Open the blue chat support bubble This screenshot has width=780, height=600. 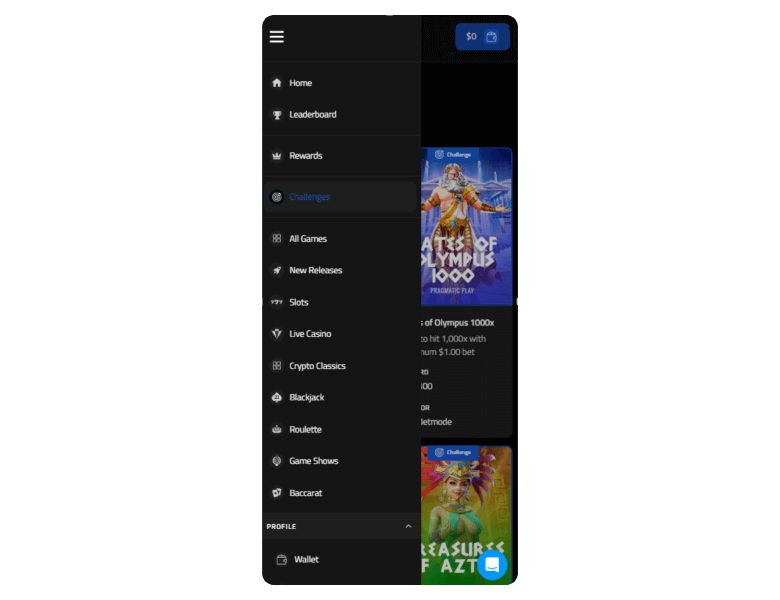(492, 565)
